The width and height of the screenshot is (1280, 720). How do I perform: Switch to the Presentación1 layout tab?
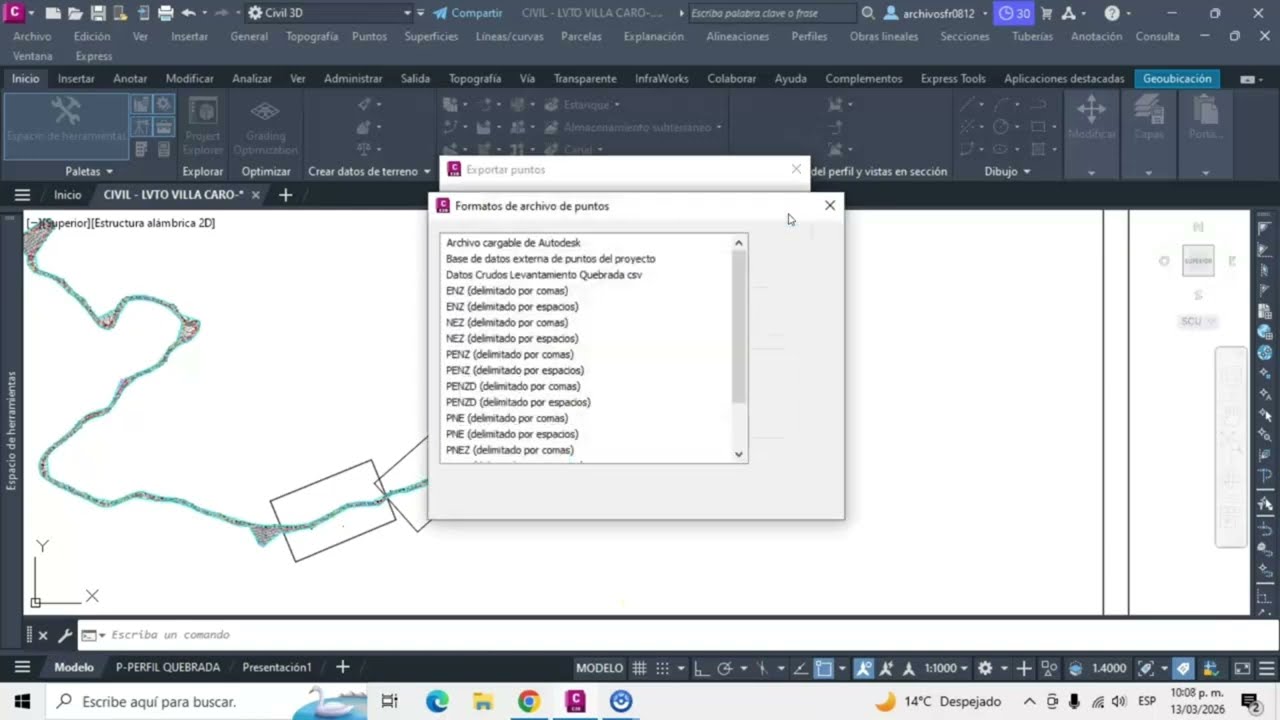(x=277, y=667)
